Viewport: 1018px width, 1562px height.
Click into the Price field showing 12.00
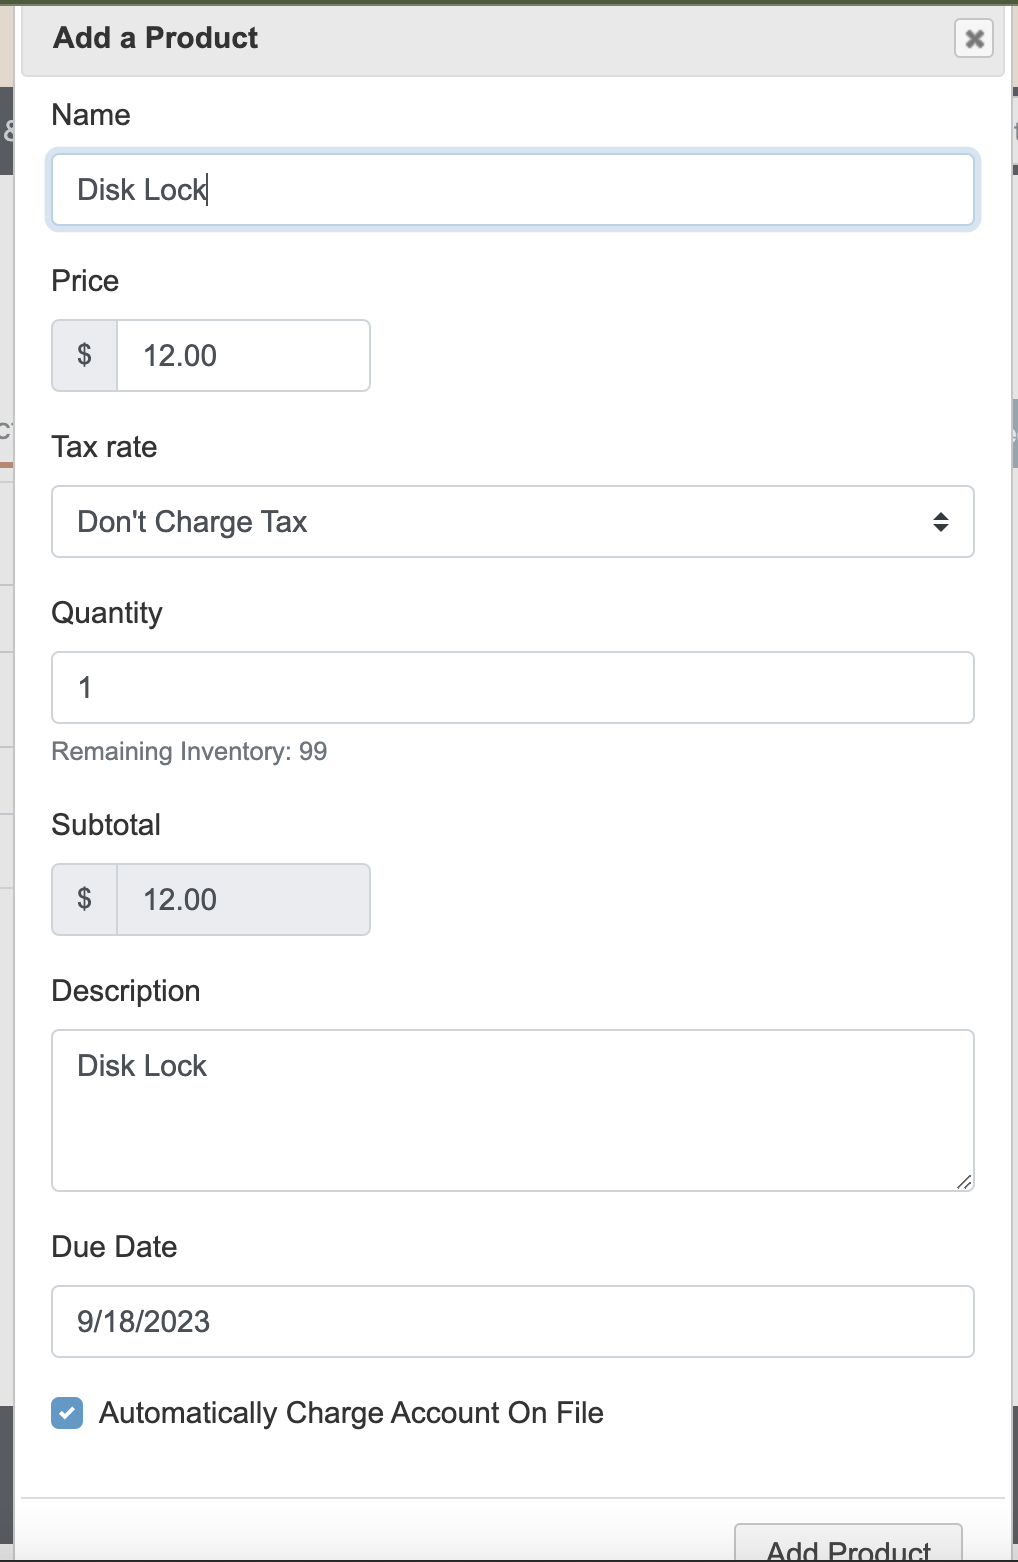(x=244, y=355)
